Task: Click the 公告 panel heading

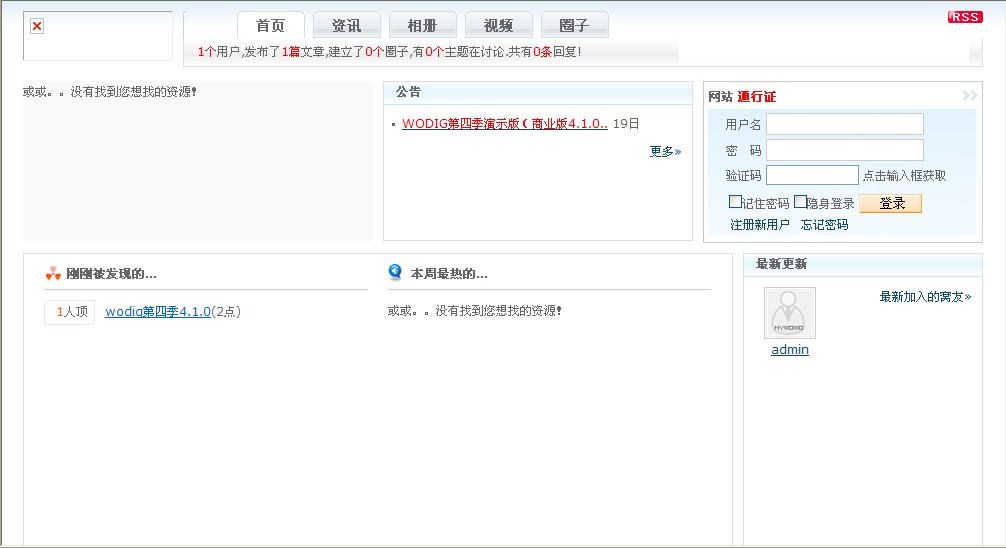Action: coord(408,92)
